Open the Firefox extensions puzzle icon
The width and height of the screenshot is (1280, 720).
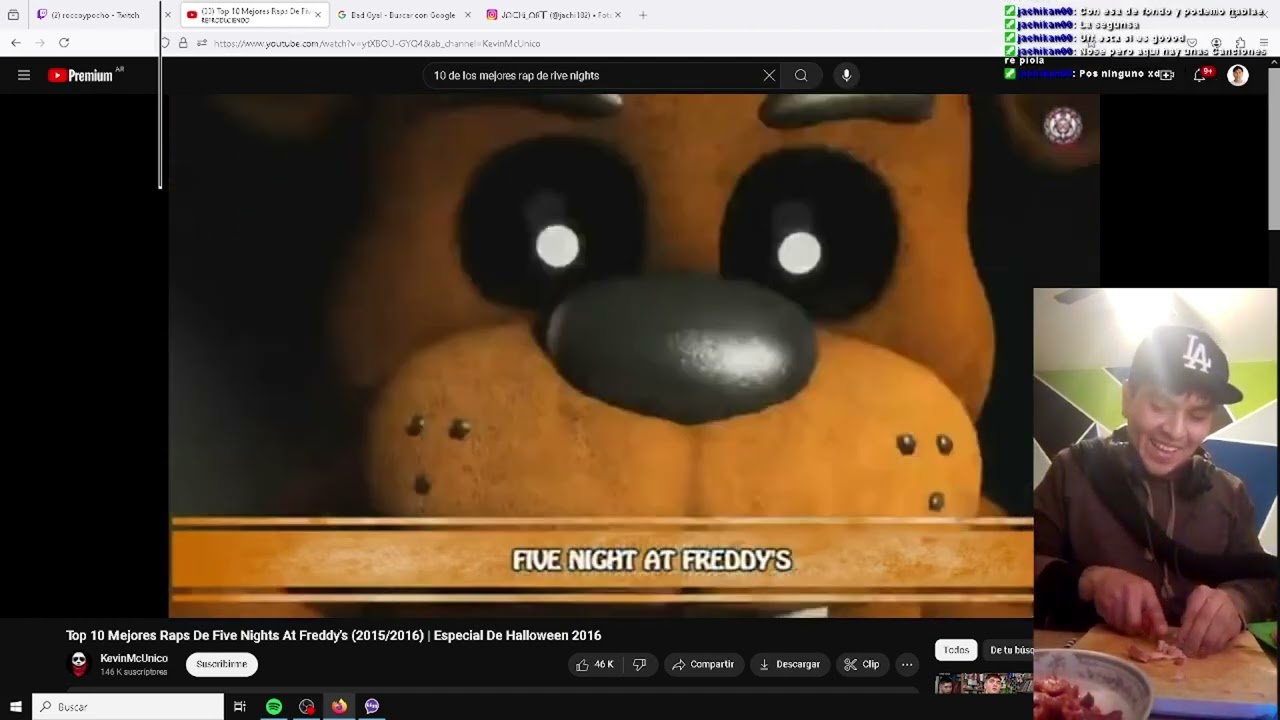(1240, 43)
